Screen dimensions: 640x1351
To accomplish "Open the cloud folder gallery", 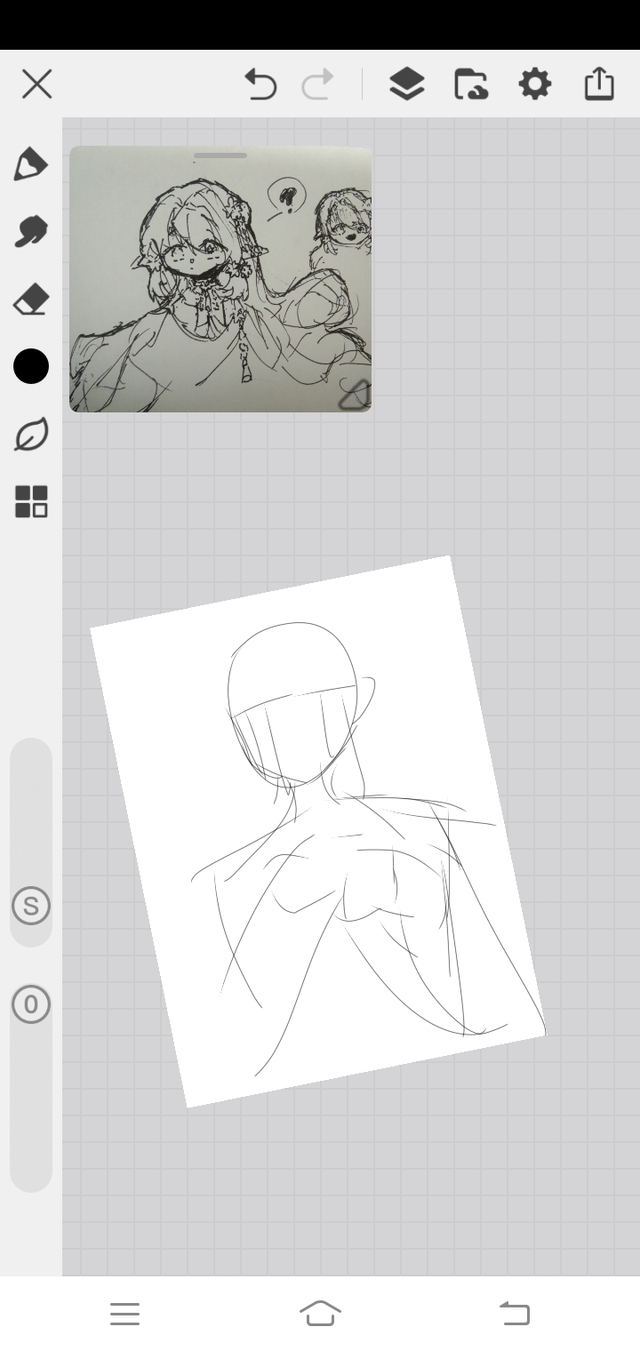I will (x=471, y=85).
